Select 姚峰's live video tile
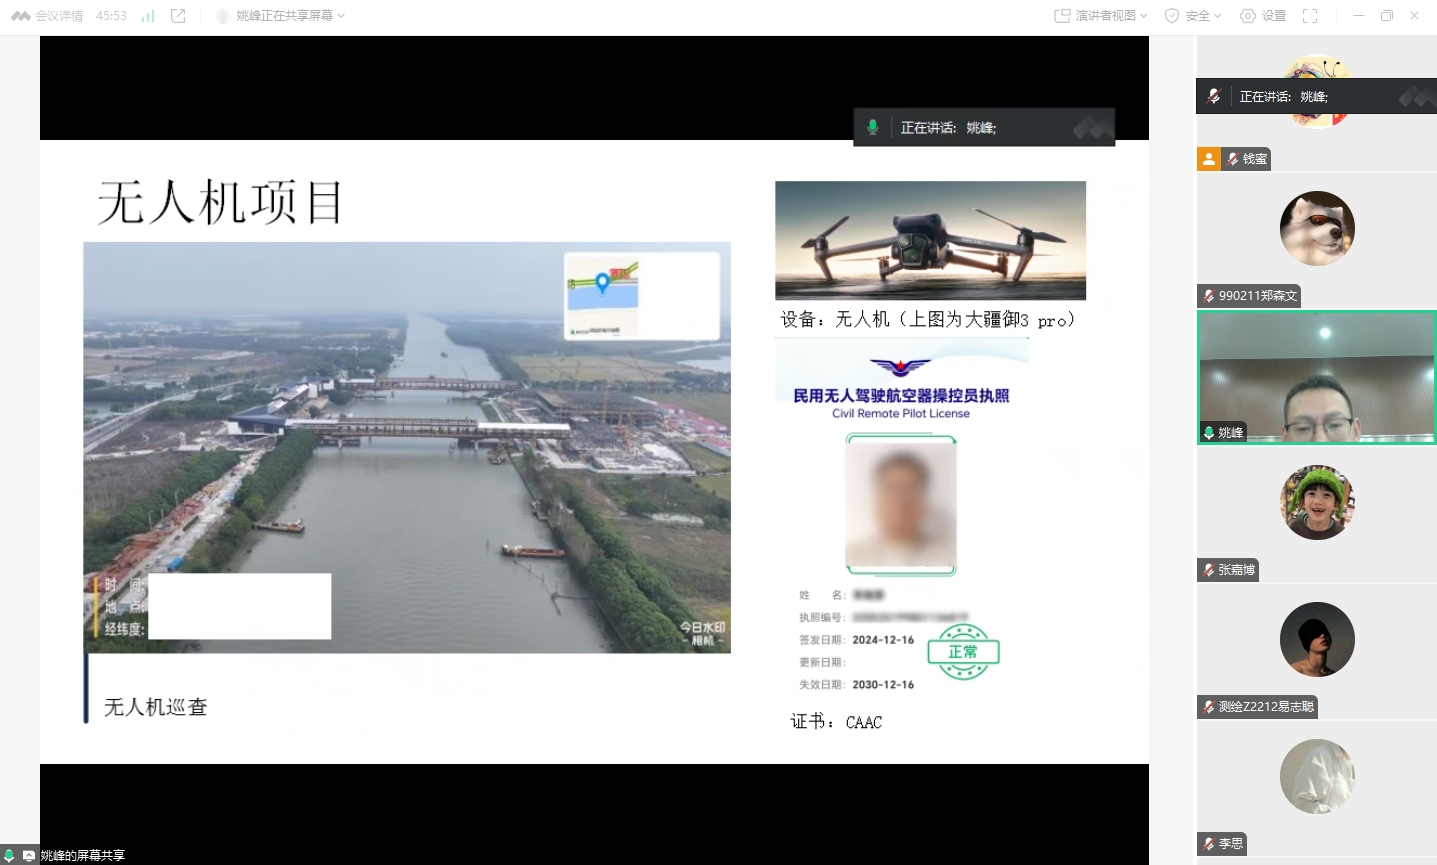This screenshot has width=1437, height=865. (1317, 377)
